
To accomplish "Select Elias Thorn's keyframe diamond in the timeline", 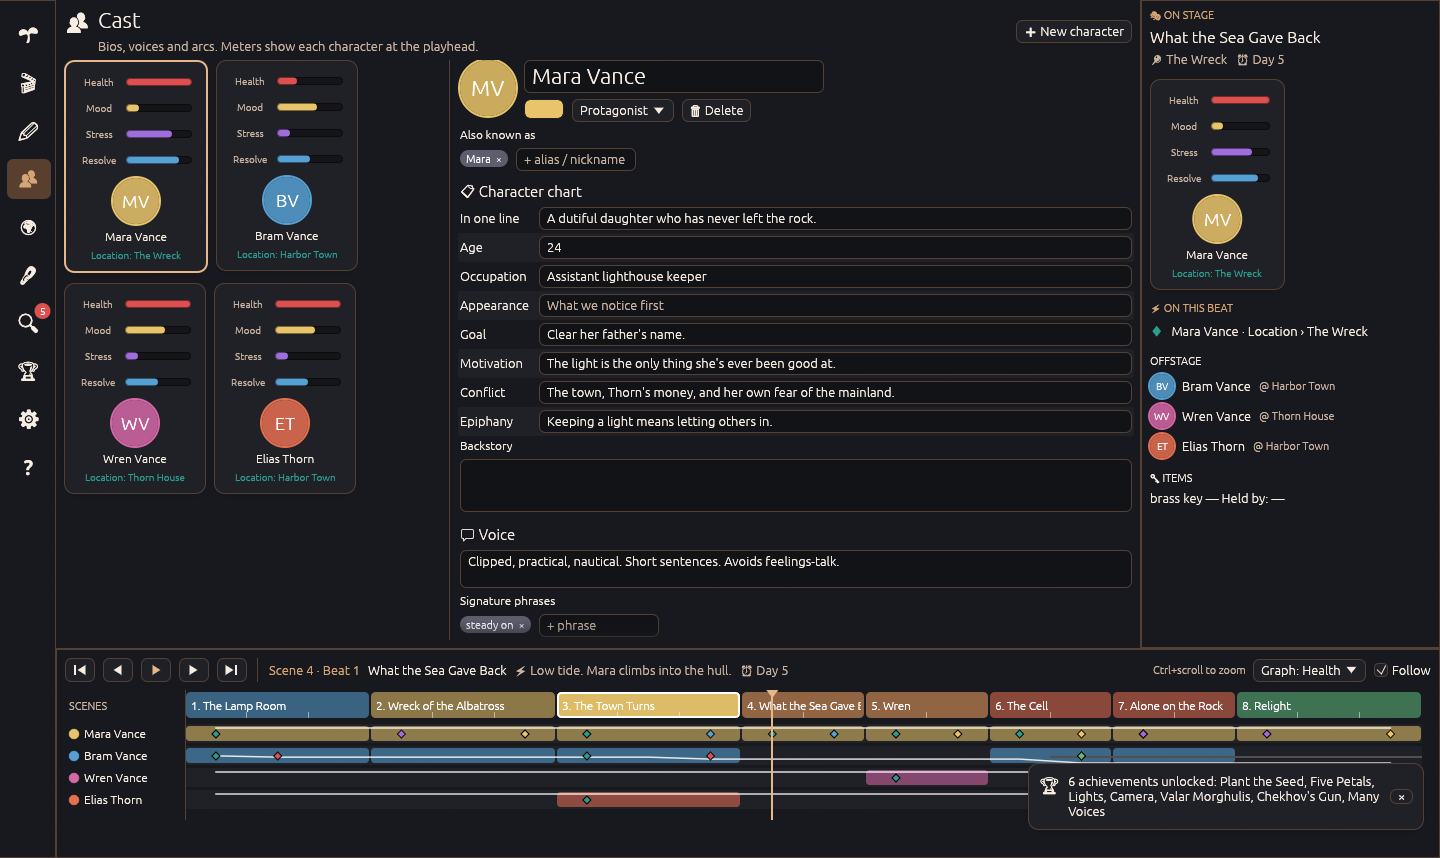I will coord(587,800).
